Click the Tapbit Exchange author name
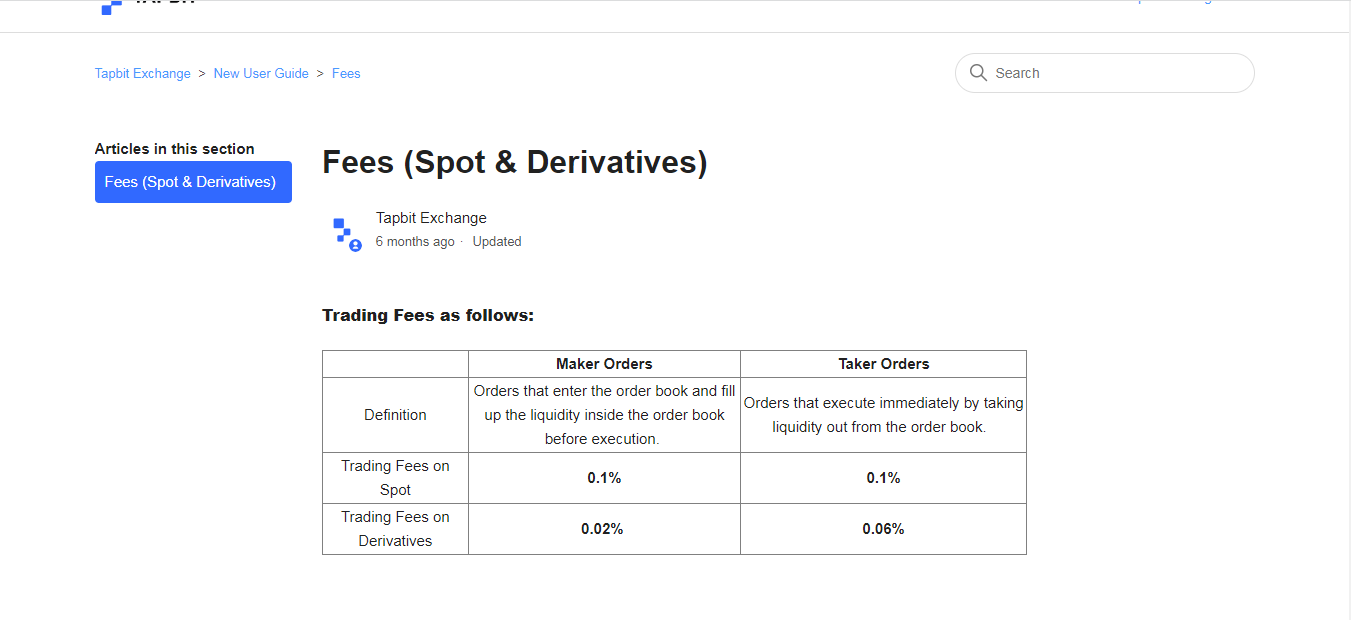 point(431,218)
